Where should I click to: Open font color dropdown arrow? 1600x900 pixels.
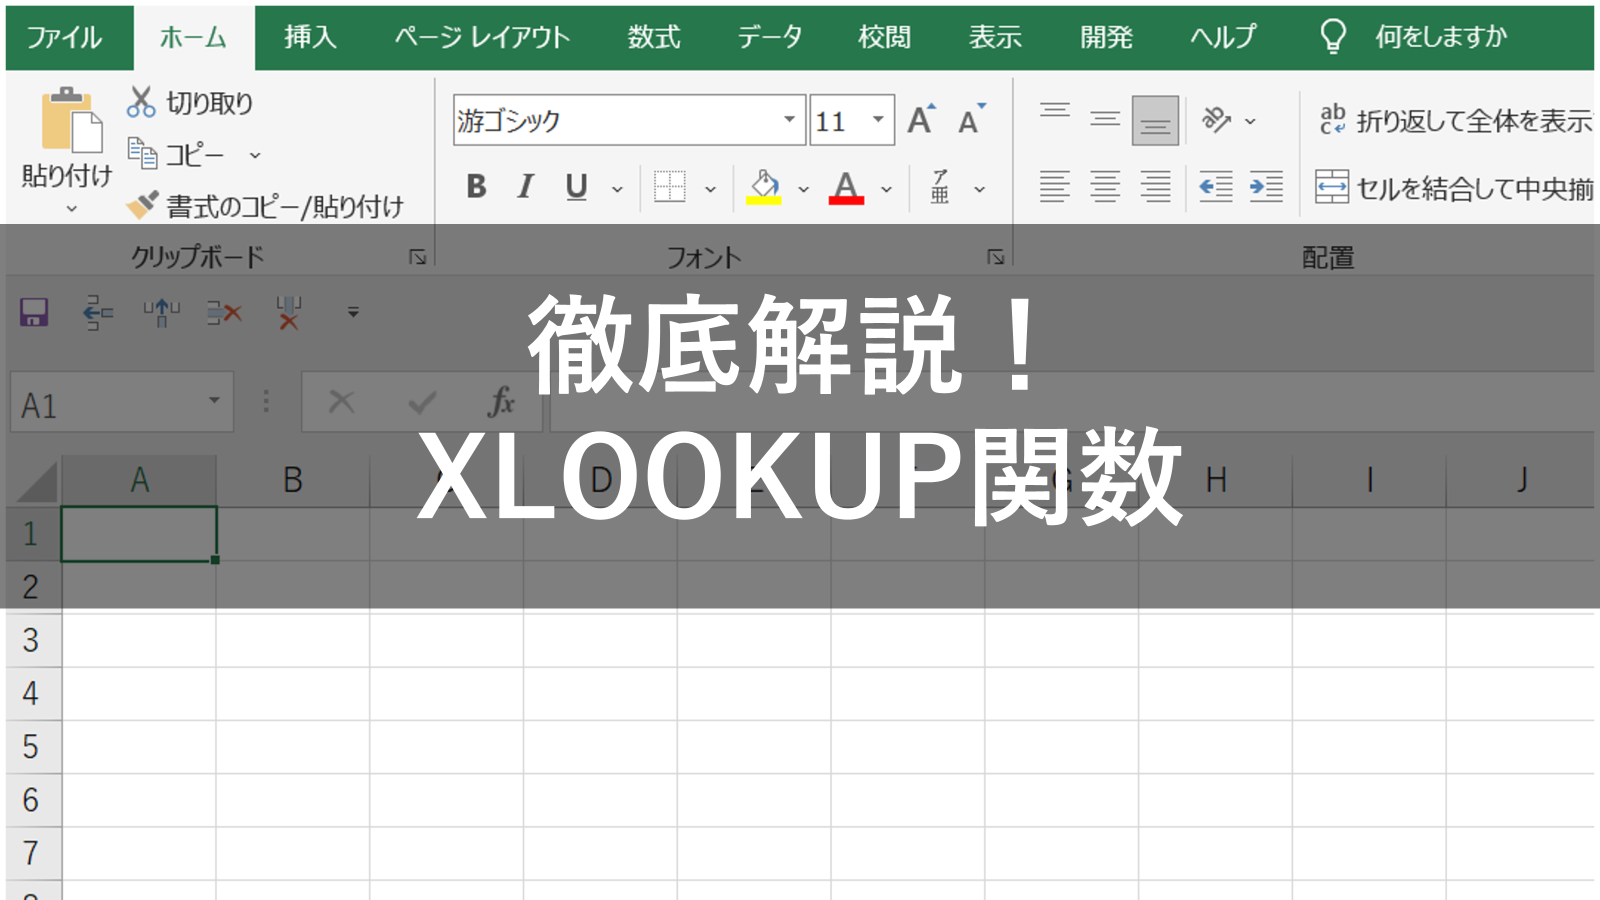(886, 188)
